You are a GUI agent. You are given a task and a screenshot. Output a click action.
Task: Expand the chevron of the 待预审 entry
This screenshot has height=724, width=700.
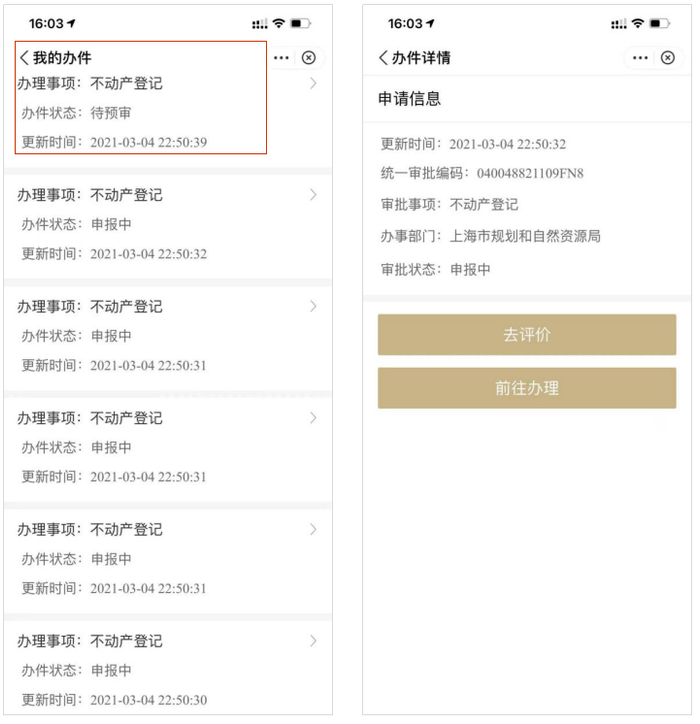(x=313, y=84)
